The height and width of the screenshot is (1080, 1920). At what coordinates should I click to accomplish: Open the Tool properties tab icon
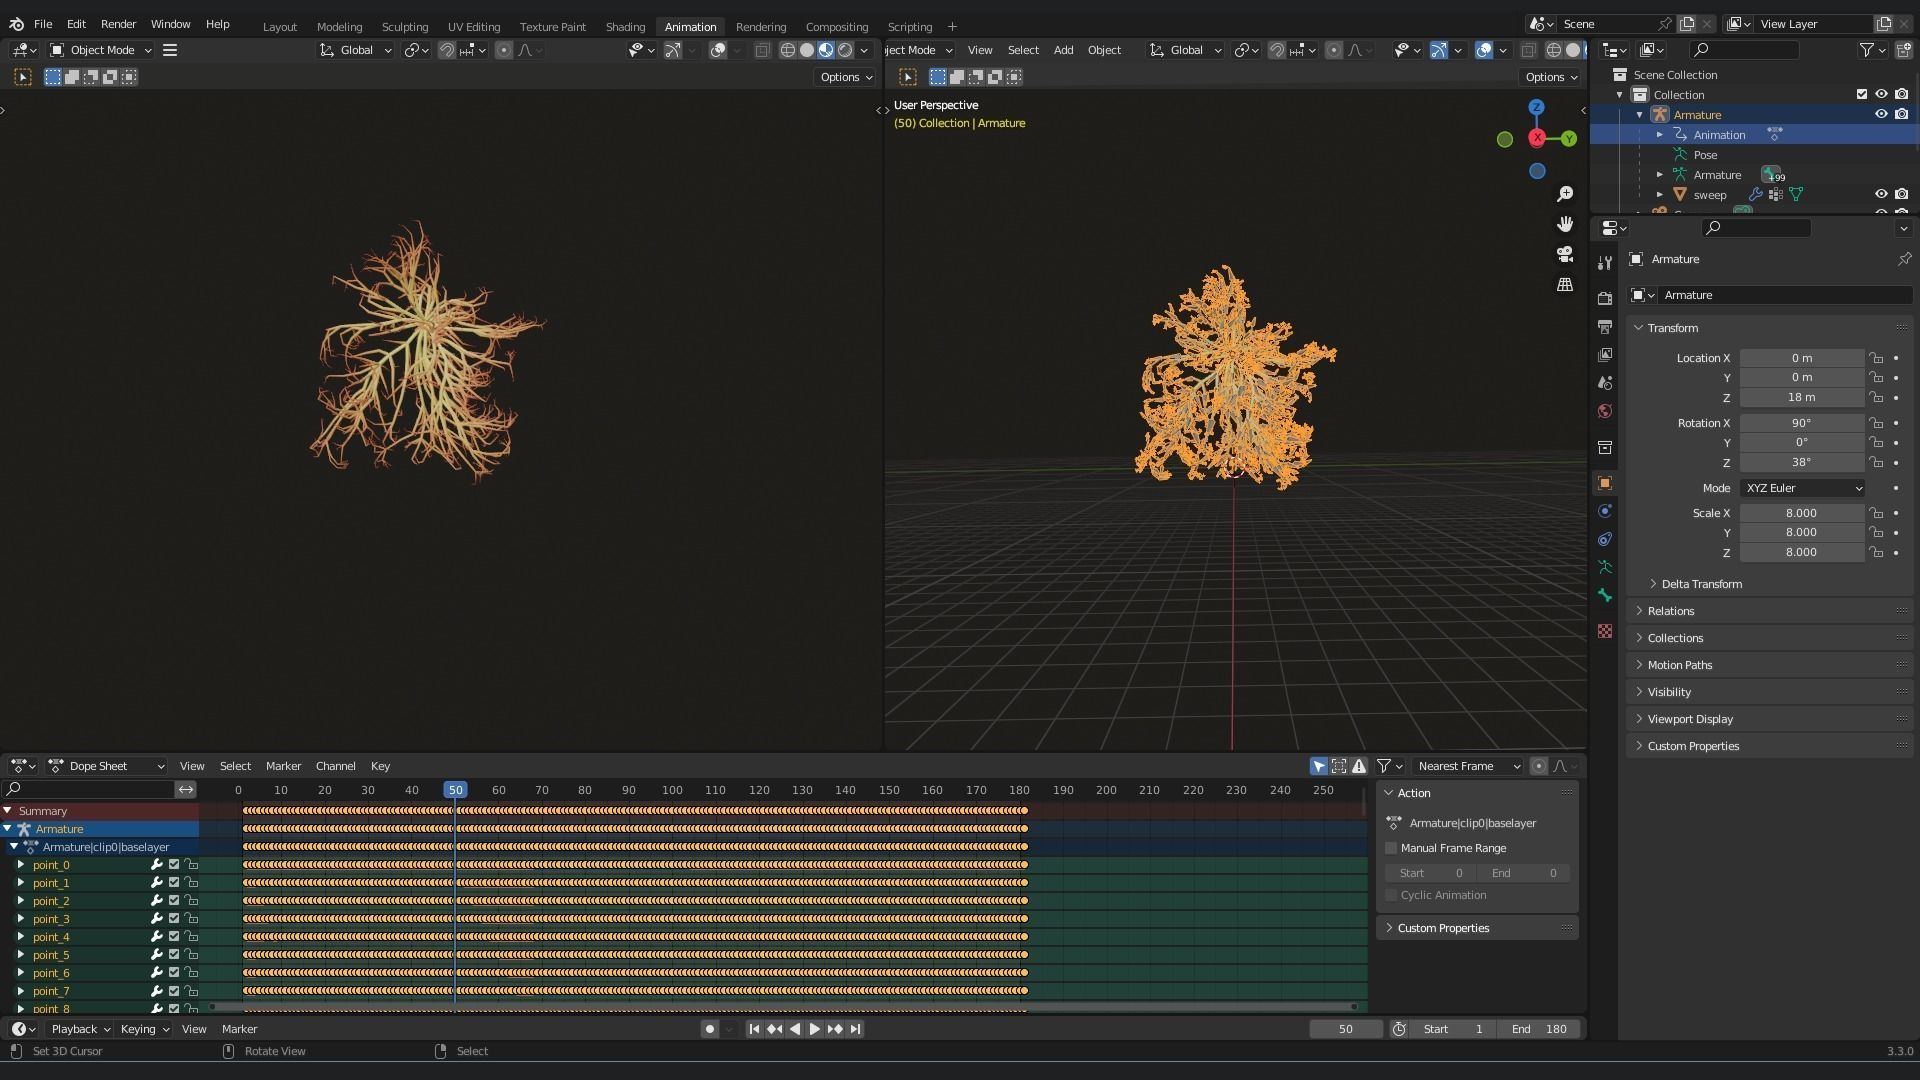tap(1605, 263)
